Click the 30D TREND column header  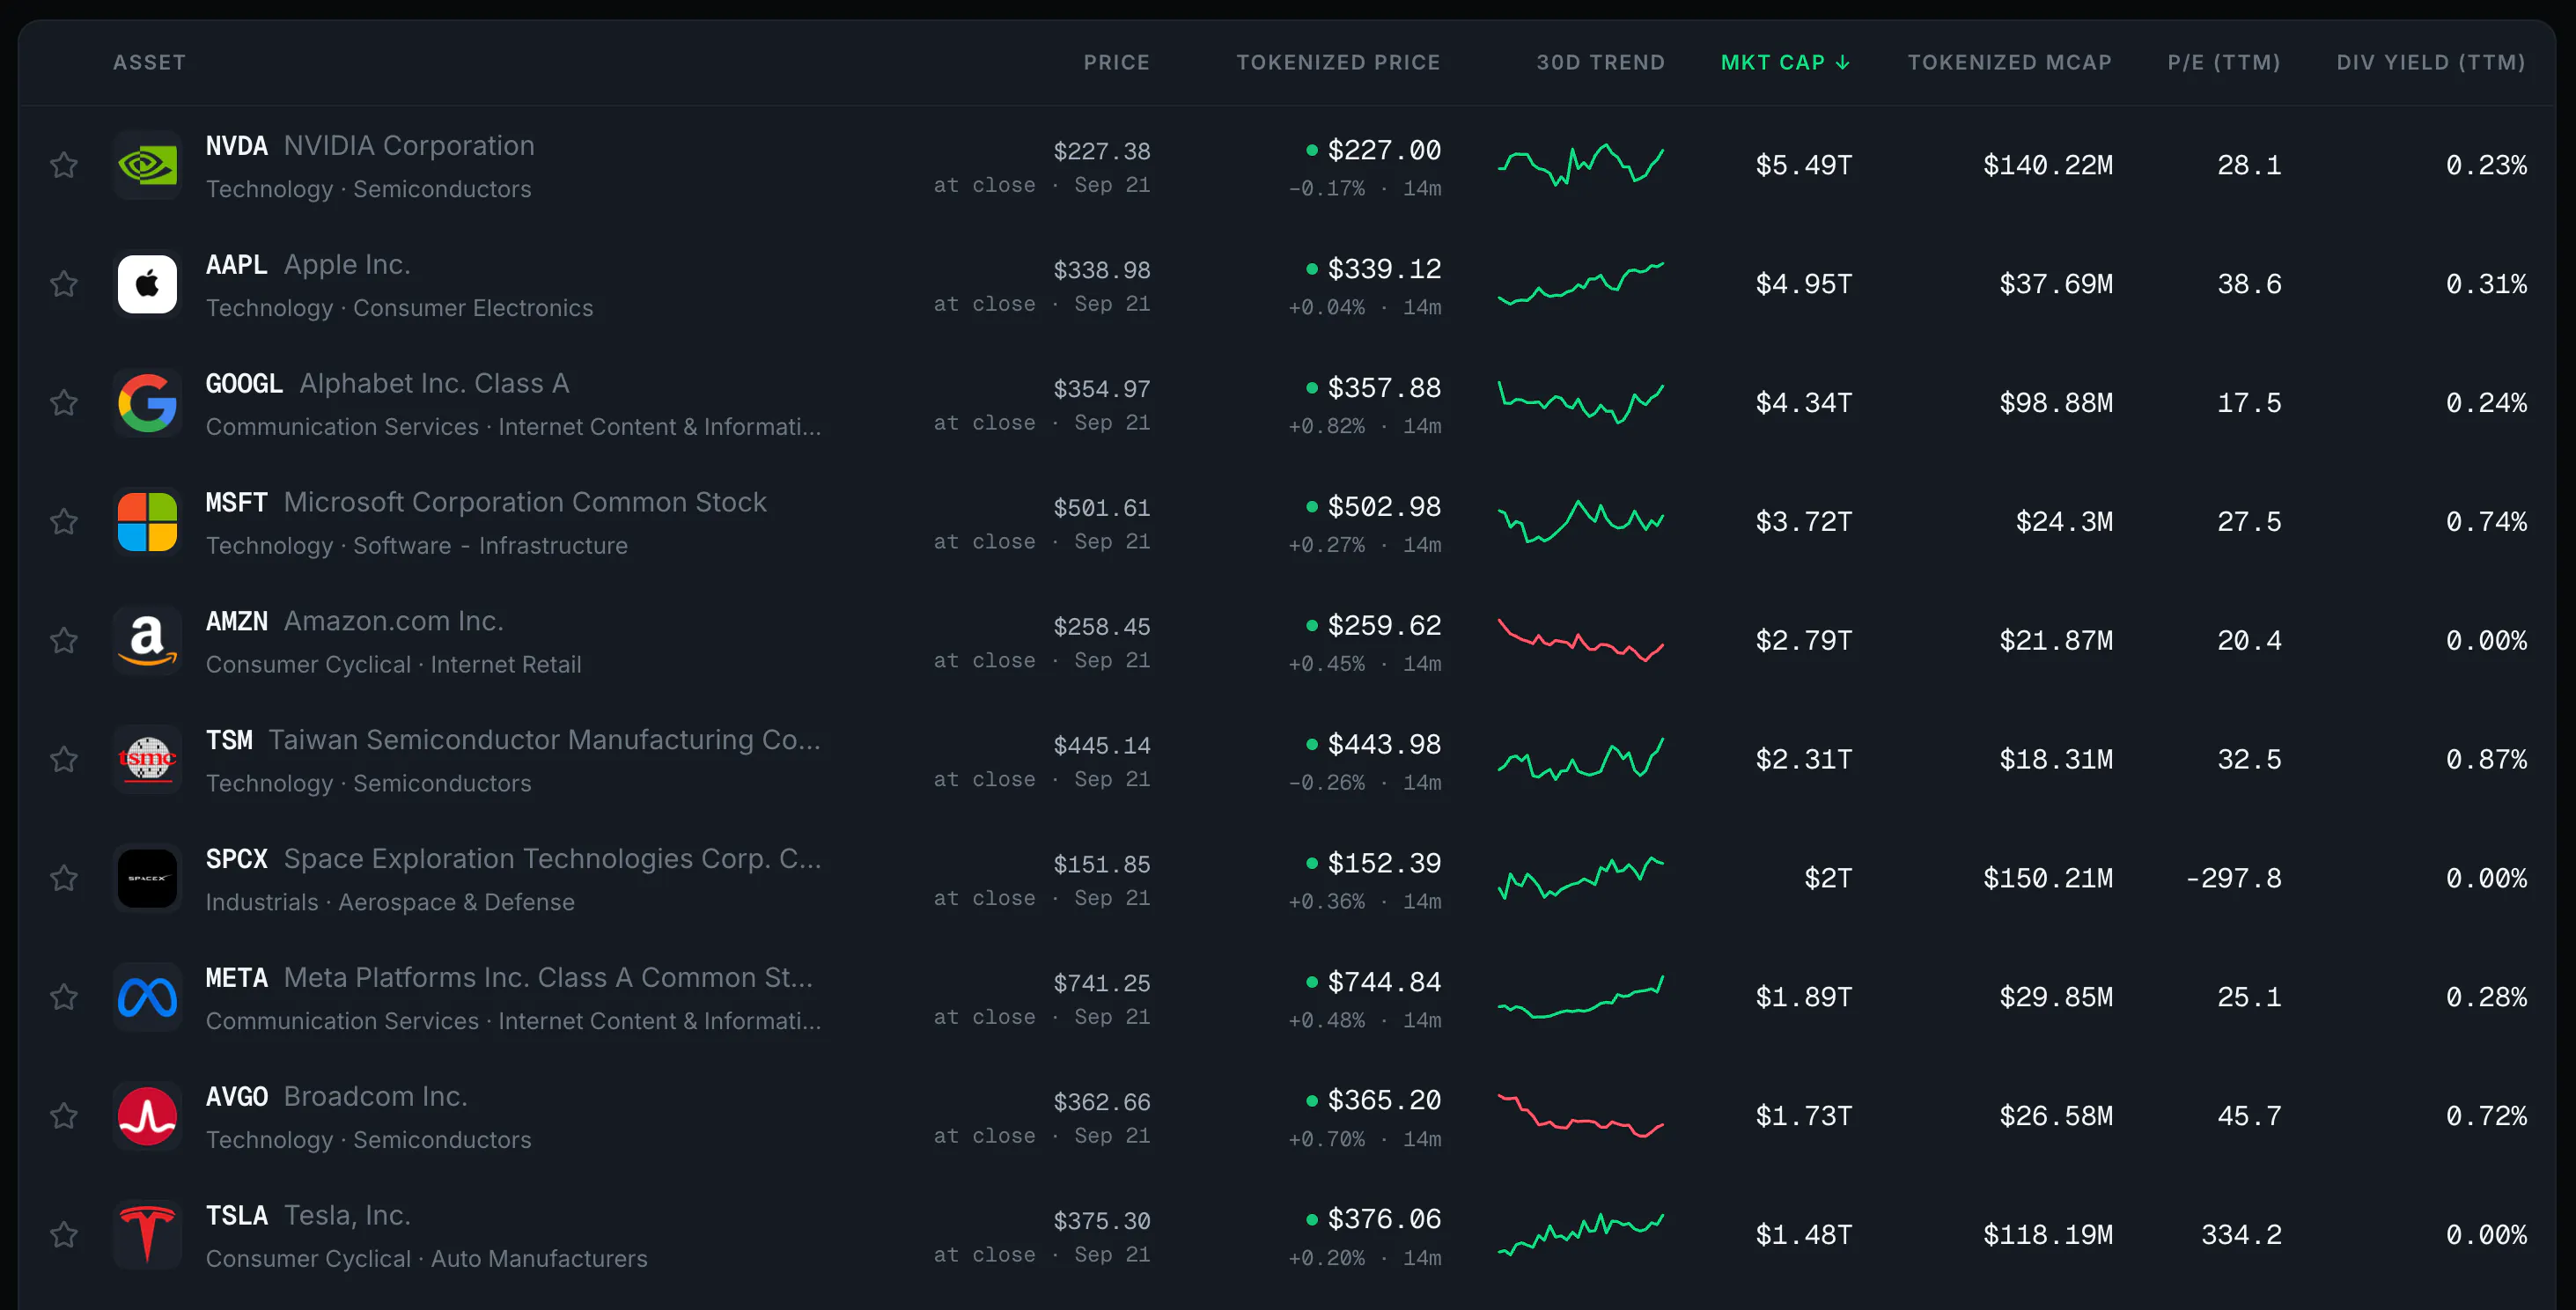point(1600,62)
